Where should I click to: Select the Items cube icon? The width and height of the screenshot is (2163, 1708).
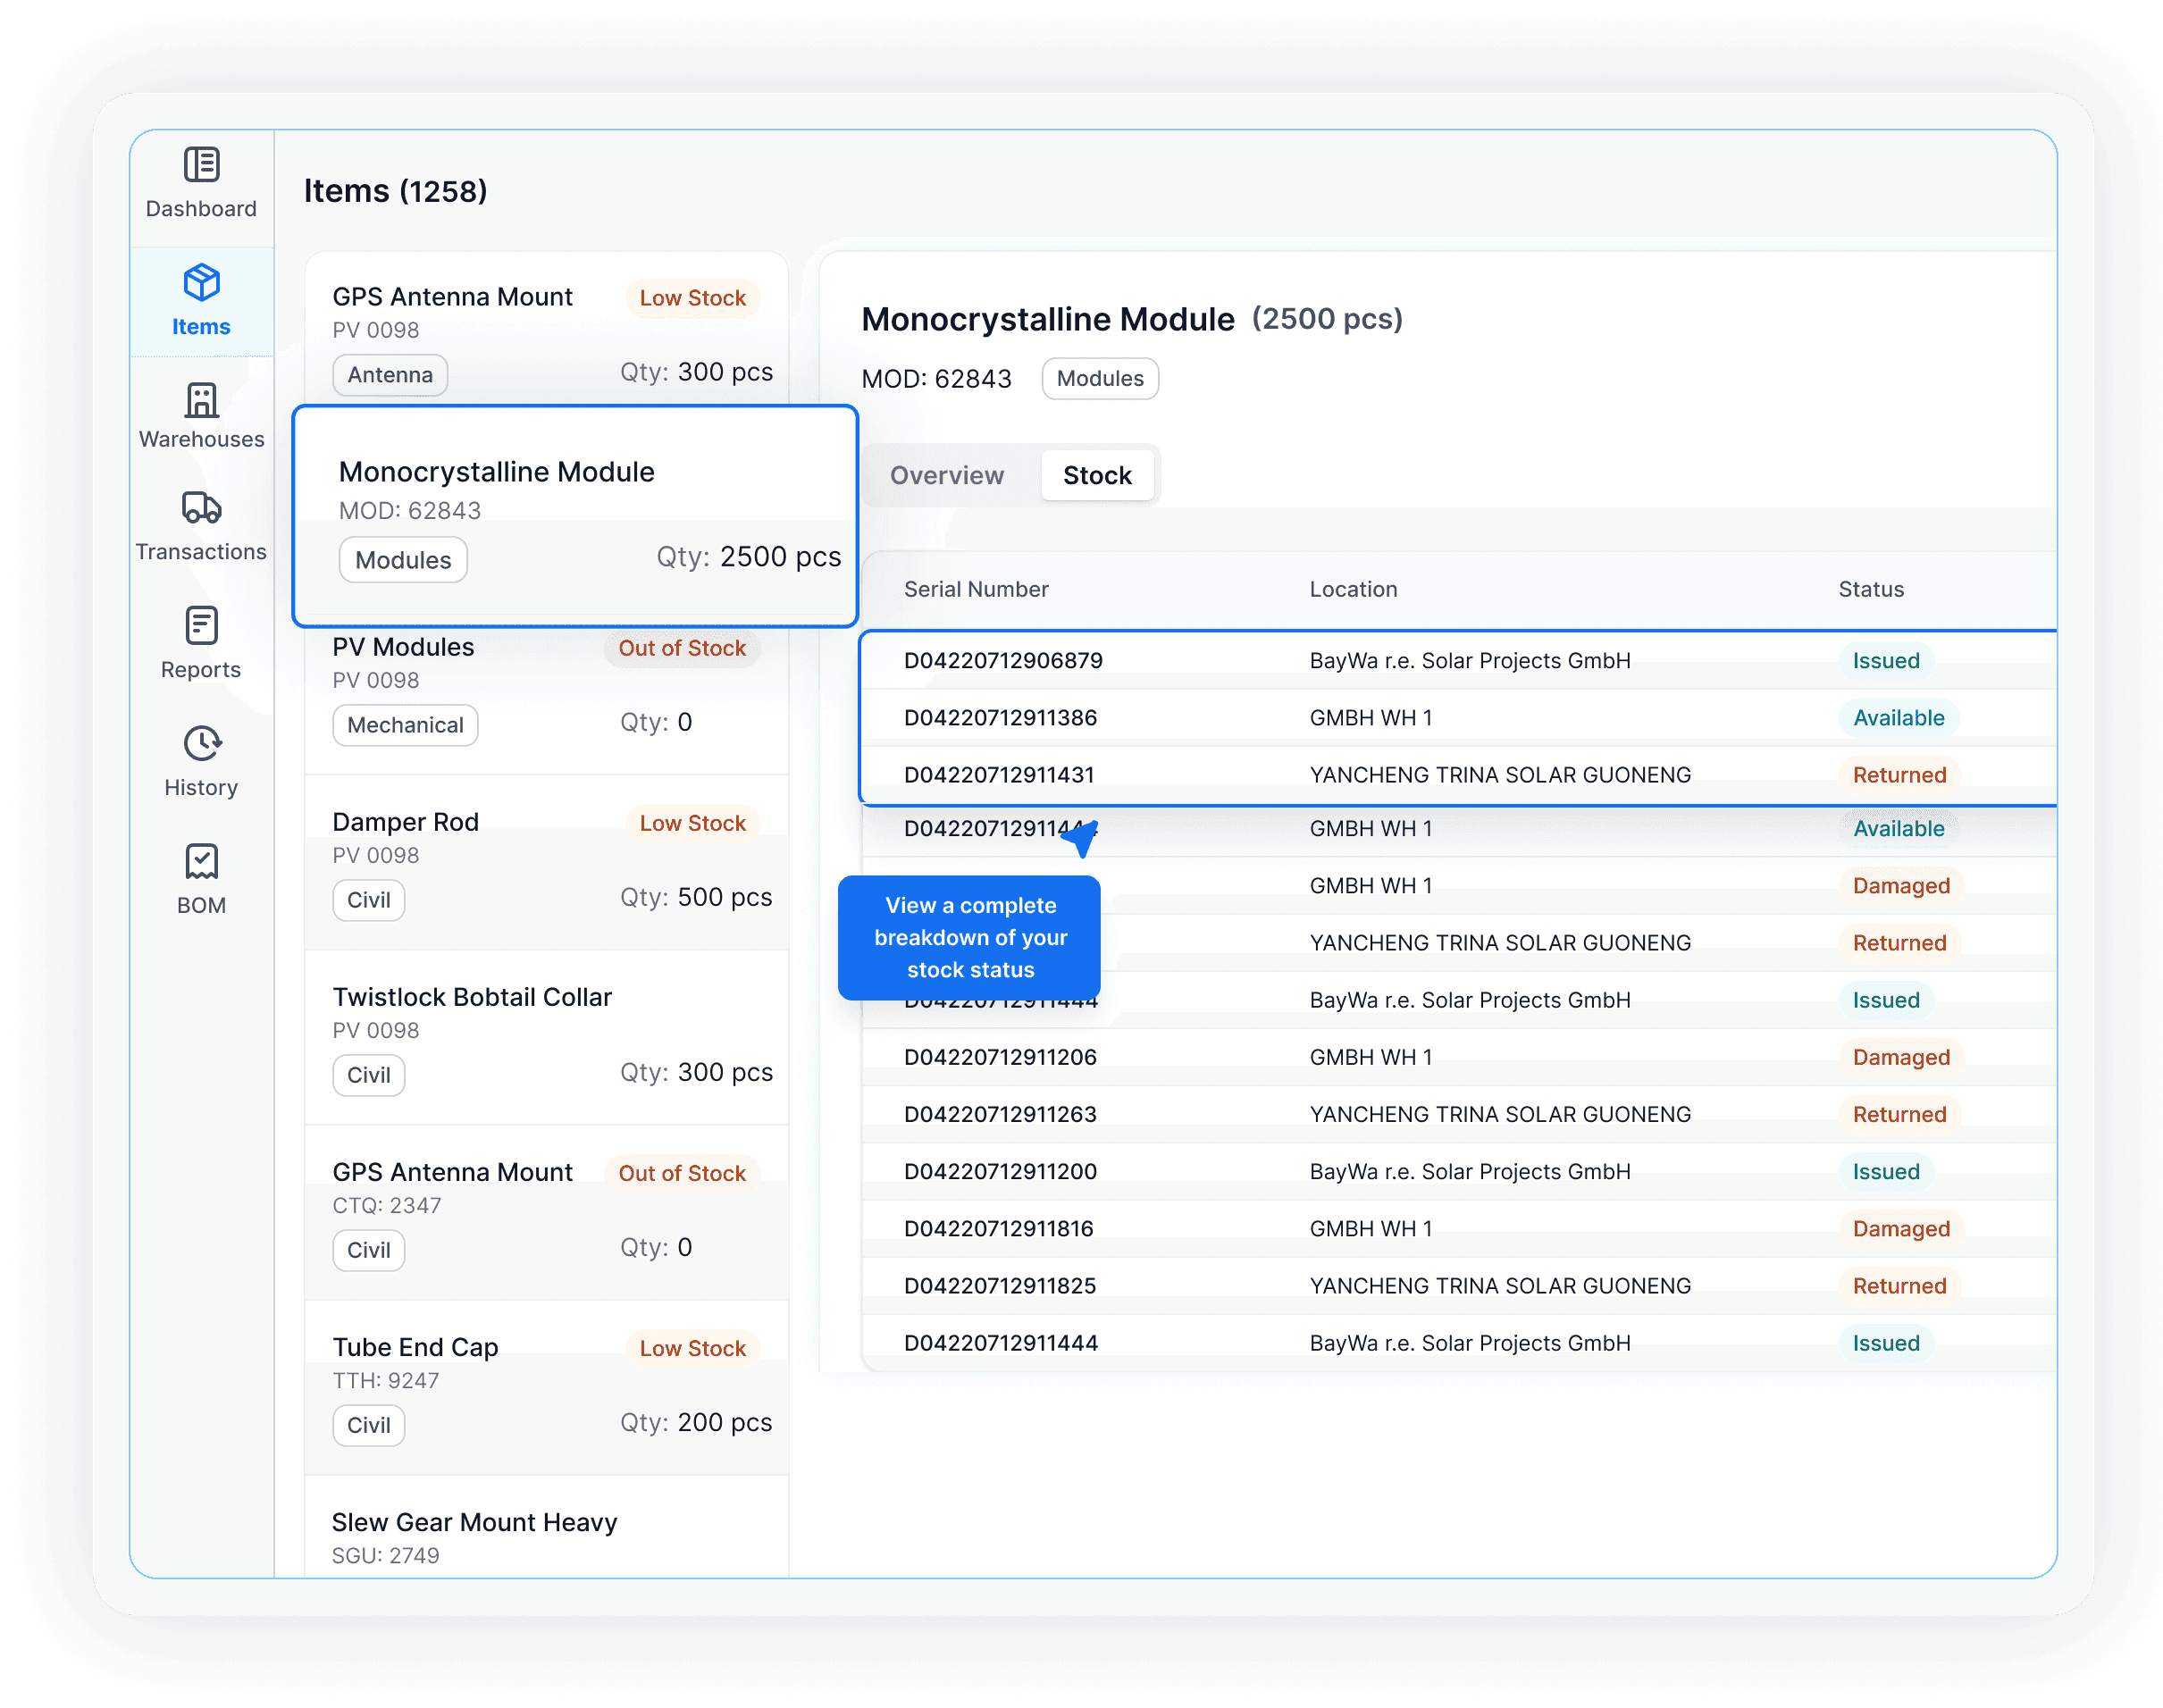coord(201,282)
